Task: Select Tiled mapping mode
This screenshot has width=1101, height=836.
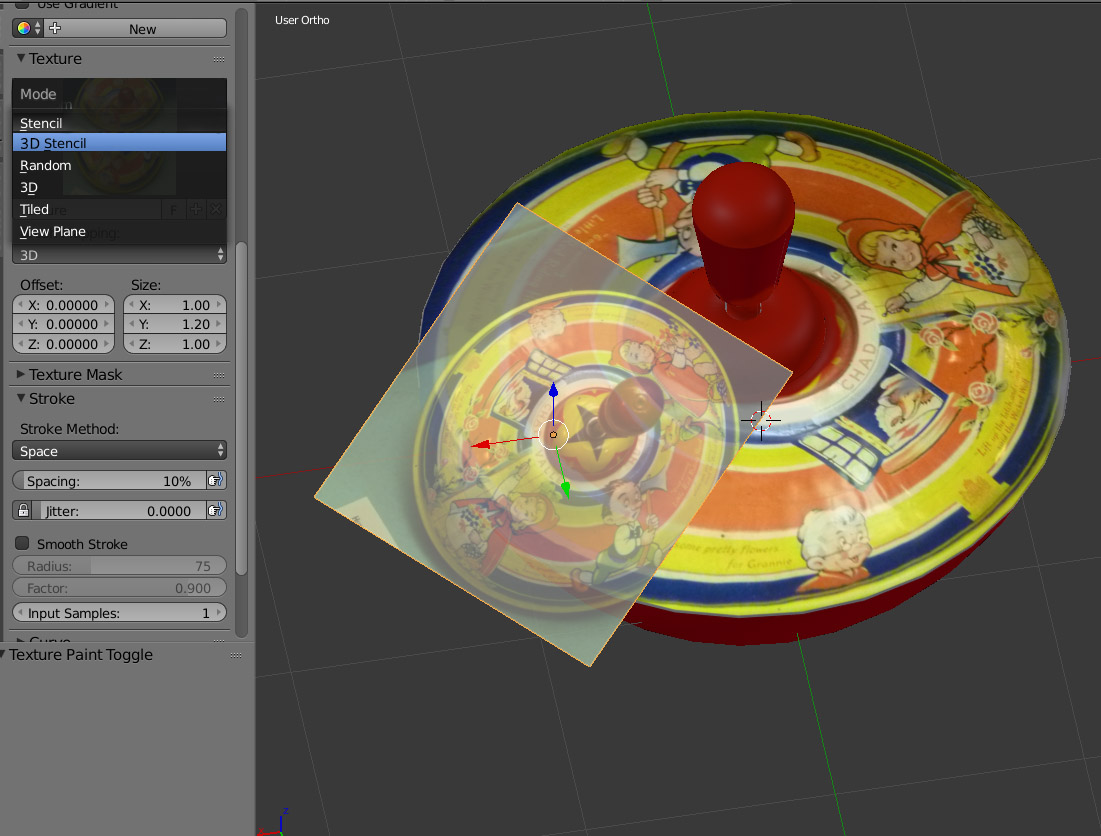Action: [119, 209]
